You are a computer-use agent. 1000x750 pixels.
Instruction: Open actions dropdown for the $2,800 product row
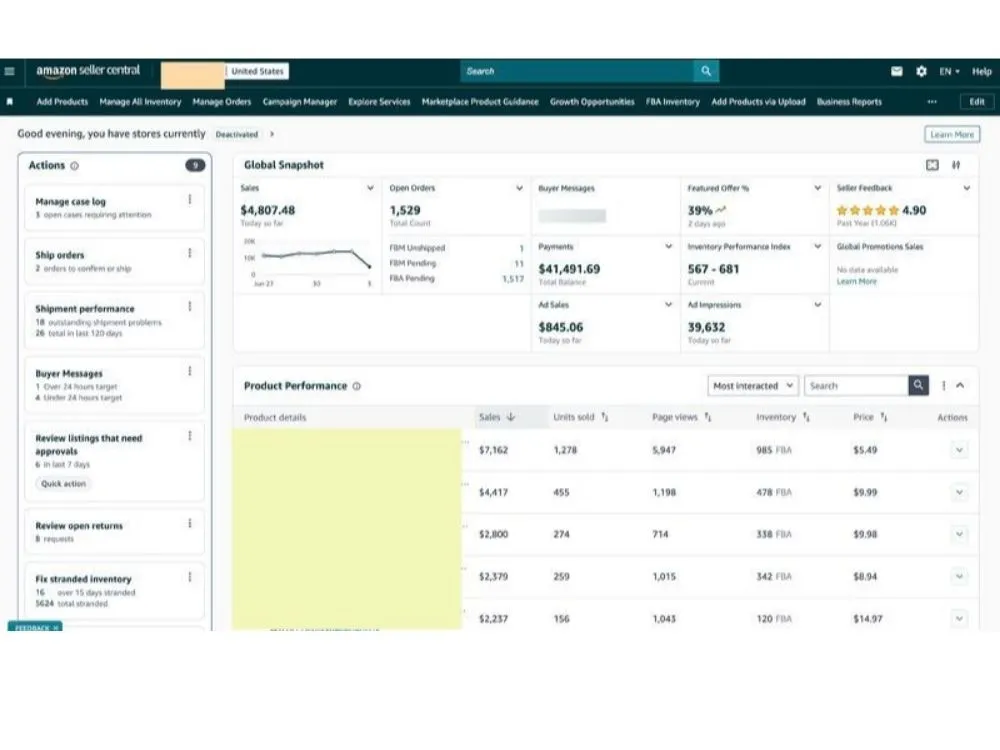959,534
